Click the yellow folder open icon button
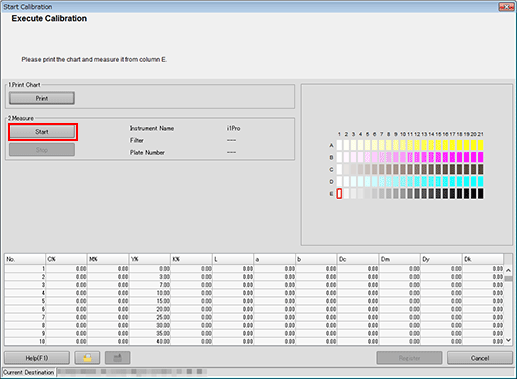Image resolution: width=517 pixels, height=379 pixels. (87, 358)
